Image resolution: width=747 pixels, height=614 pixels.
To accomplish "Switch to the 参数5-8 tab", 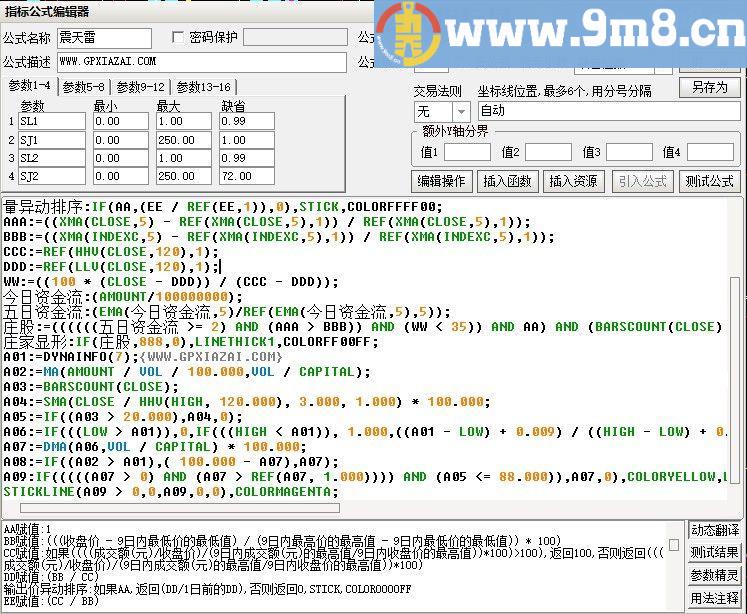I will [83, 87].
